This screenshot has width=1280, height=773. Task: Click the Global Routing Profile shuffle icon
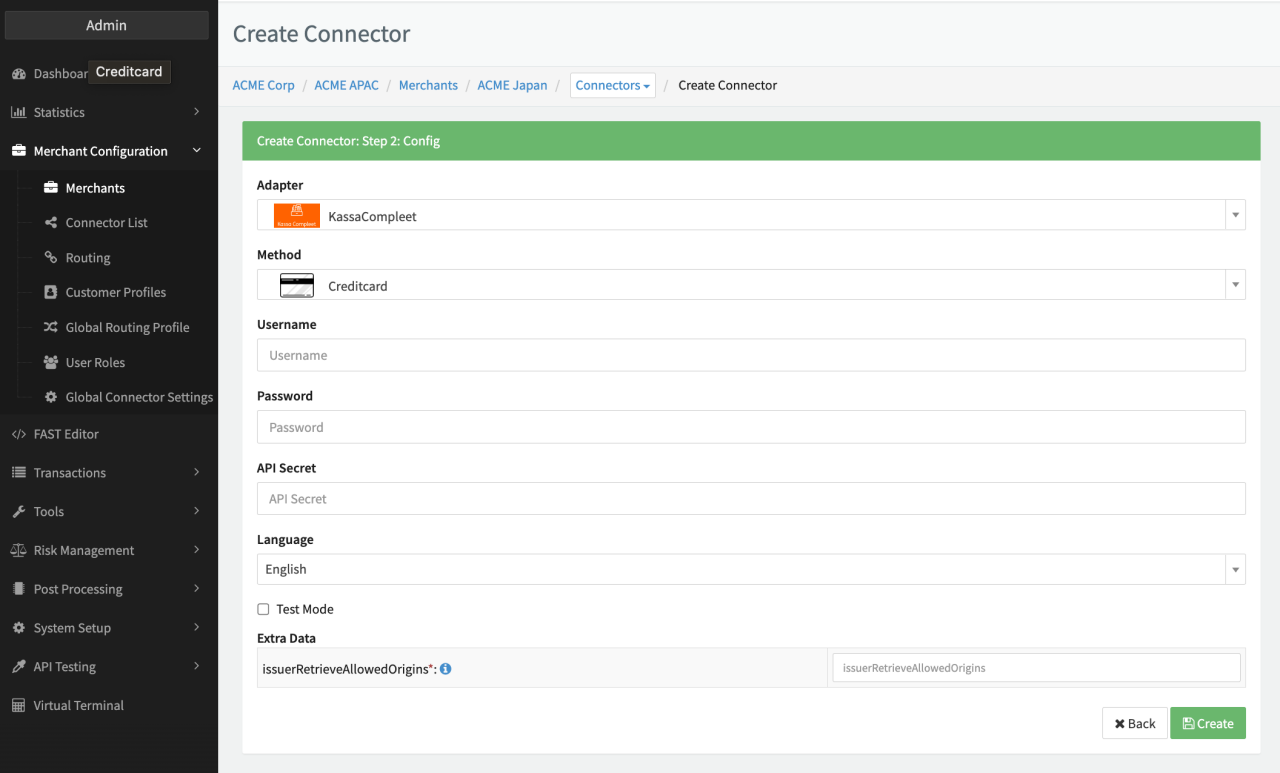click(x=51, y=327)
